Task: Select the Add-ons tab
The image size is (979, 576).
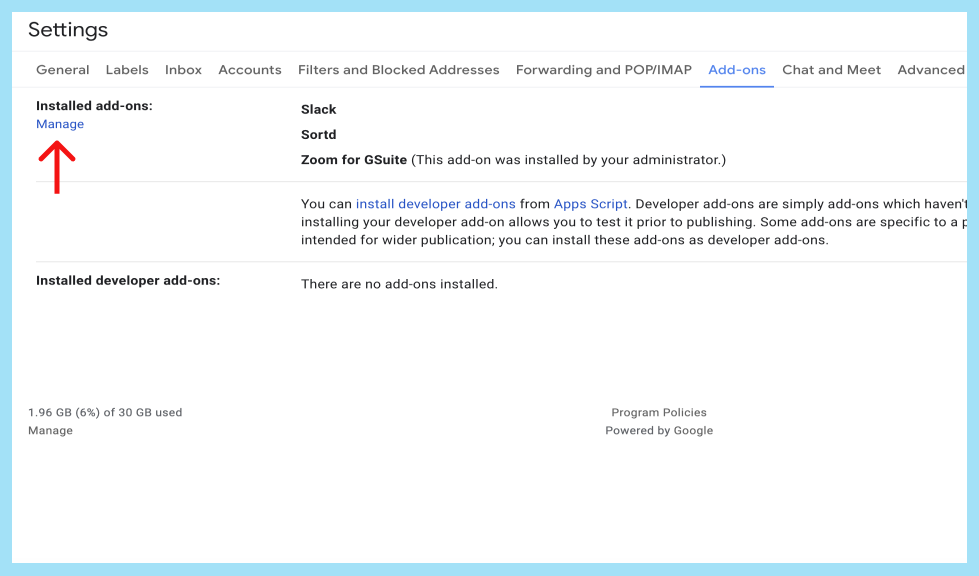Action: pos(737,70)
